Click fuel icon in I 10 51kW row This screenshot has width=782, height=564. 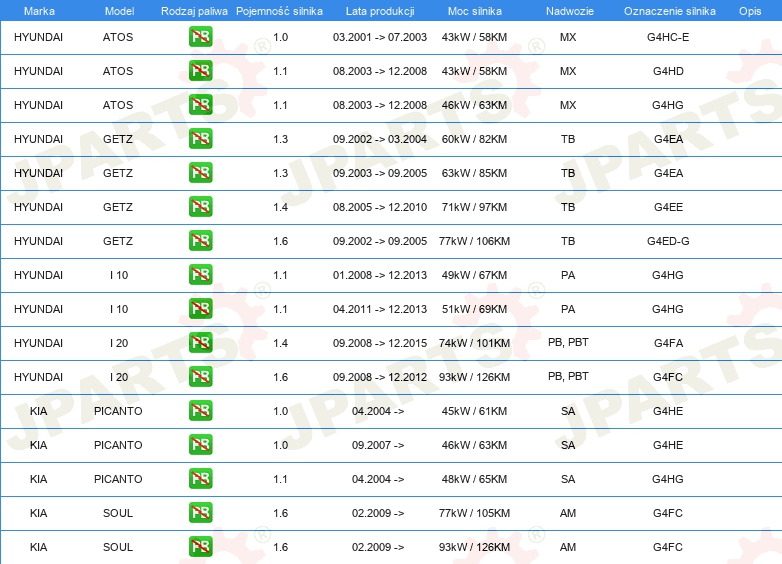coord(200,309)
